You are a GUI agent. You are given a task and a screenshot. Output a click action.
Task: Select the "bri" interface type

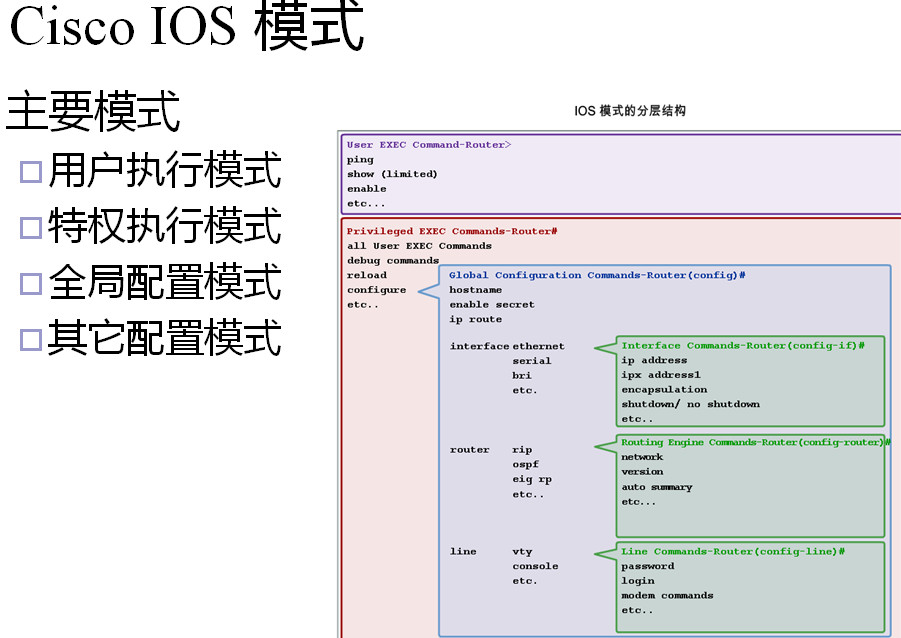tap(522, 376)
